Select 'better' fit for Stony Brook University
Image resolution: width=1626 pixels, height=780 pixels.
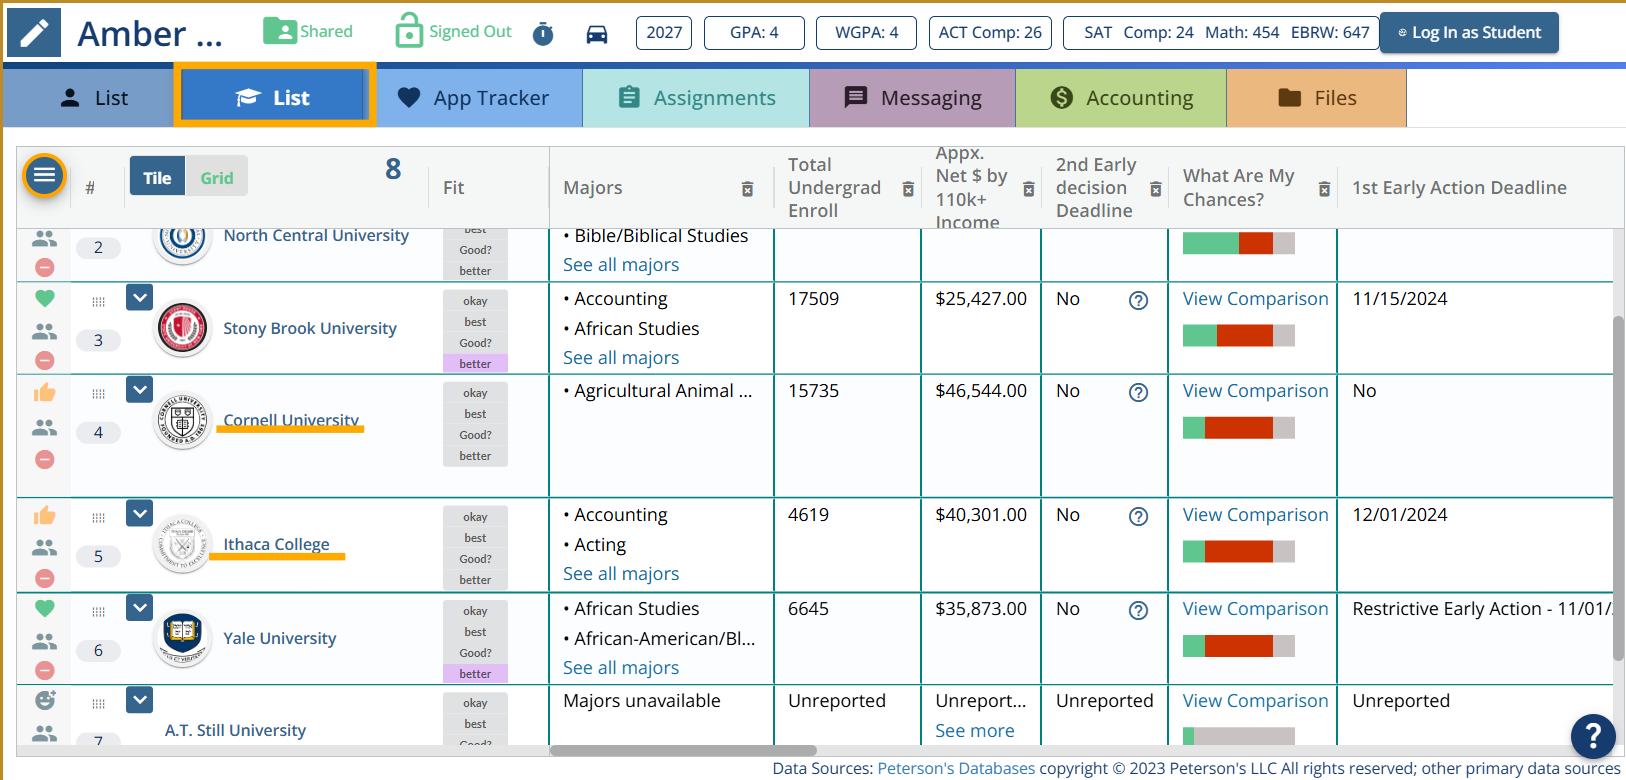(475, 364)
